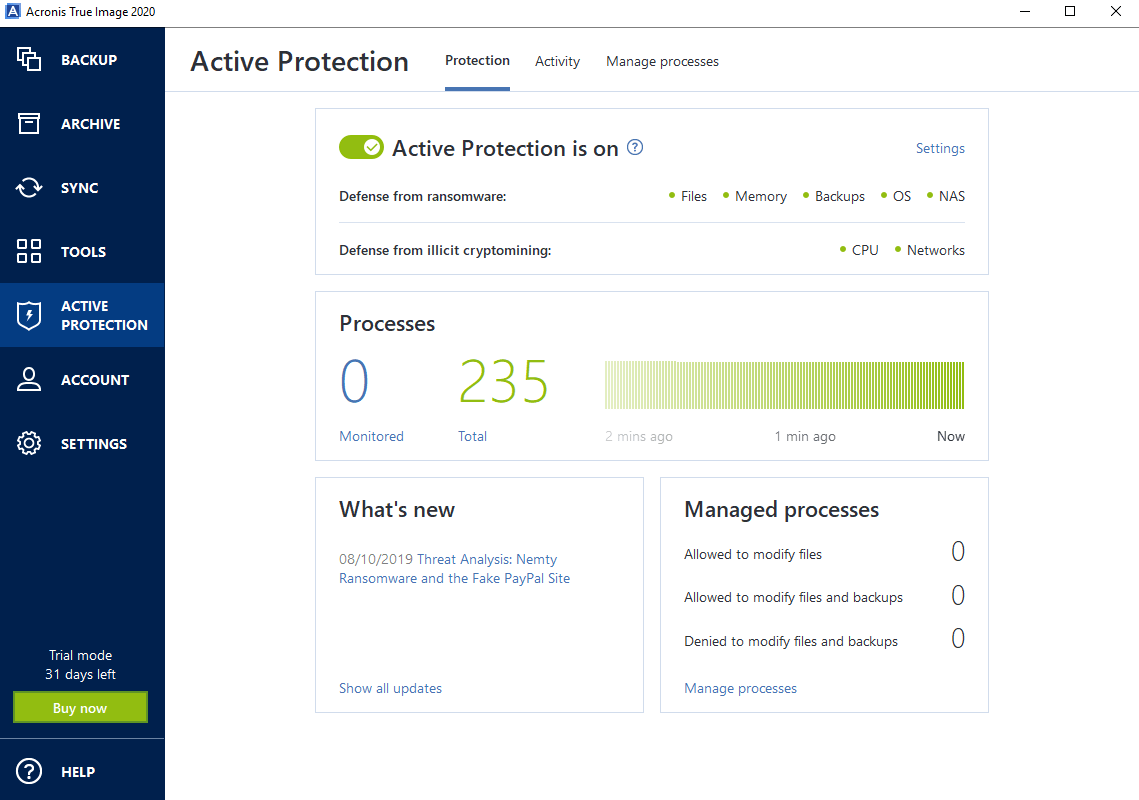Click the Backups defense indicator
The image size is (1139, 800).
click(833, 196)
